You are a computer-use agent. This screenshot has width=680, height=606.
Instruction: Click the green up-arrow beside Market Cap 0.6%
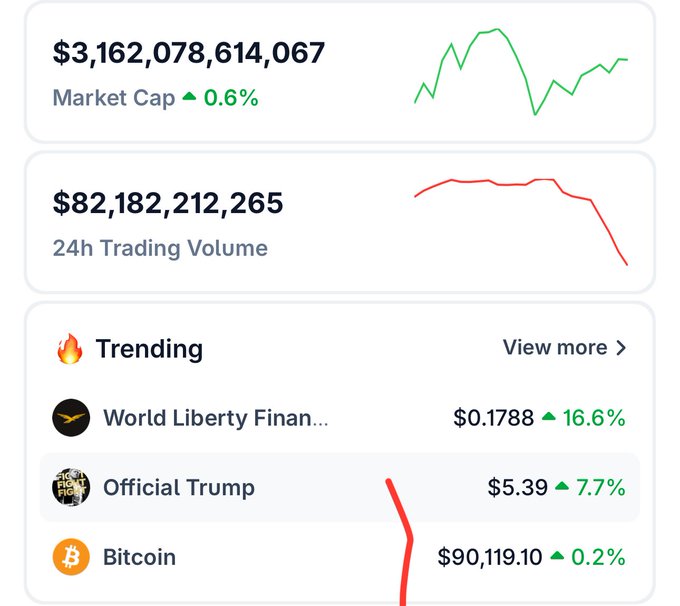189,97
